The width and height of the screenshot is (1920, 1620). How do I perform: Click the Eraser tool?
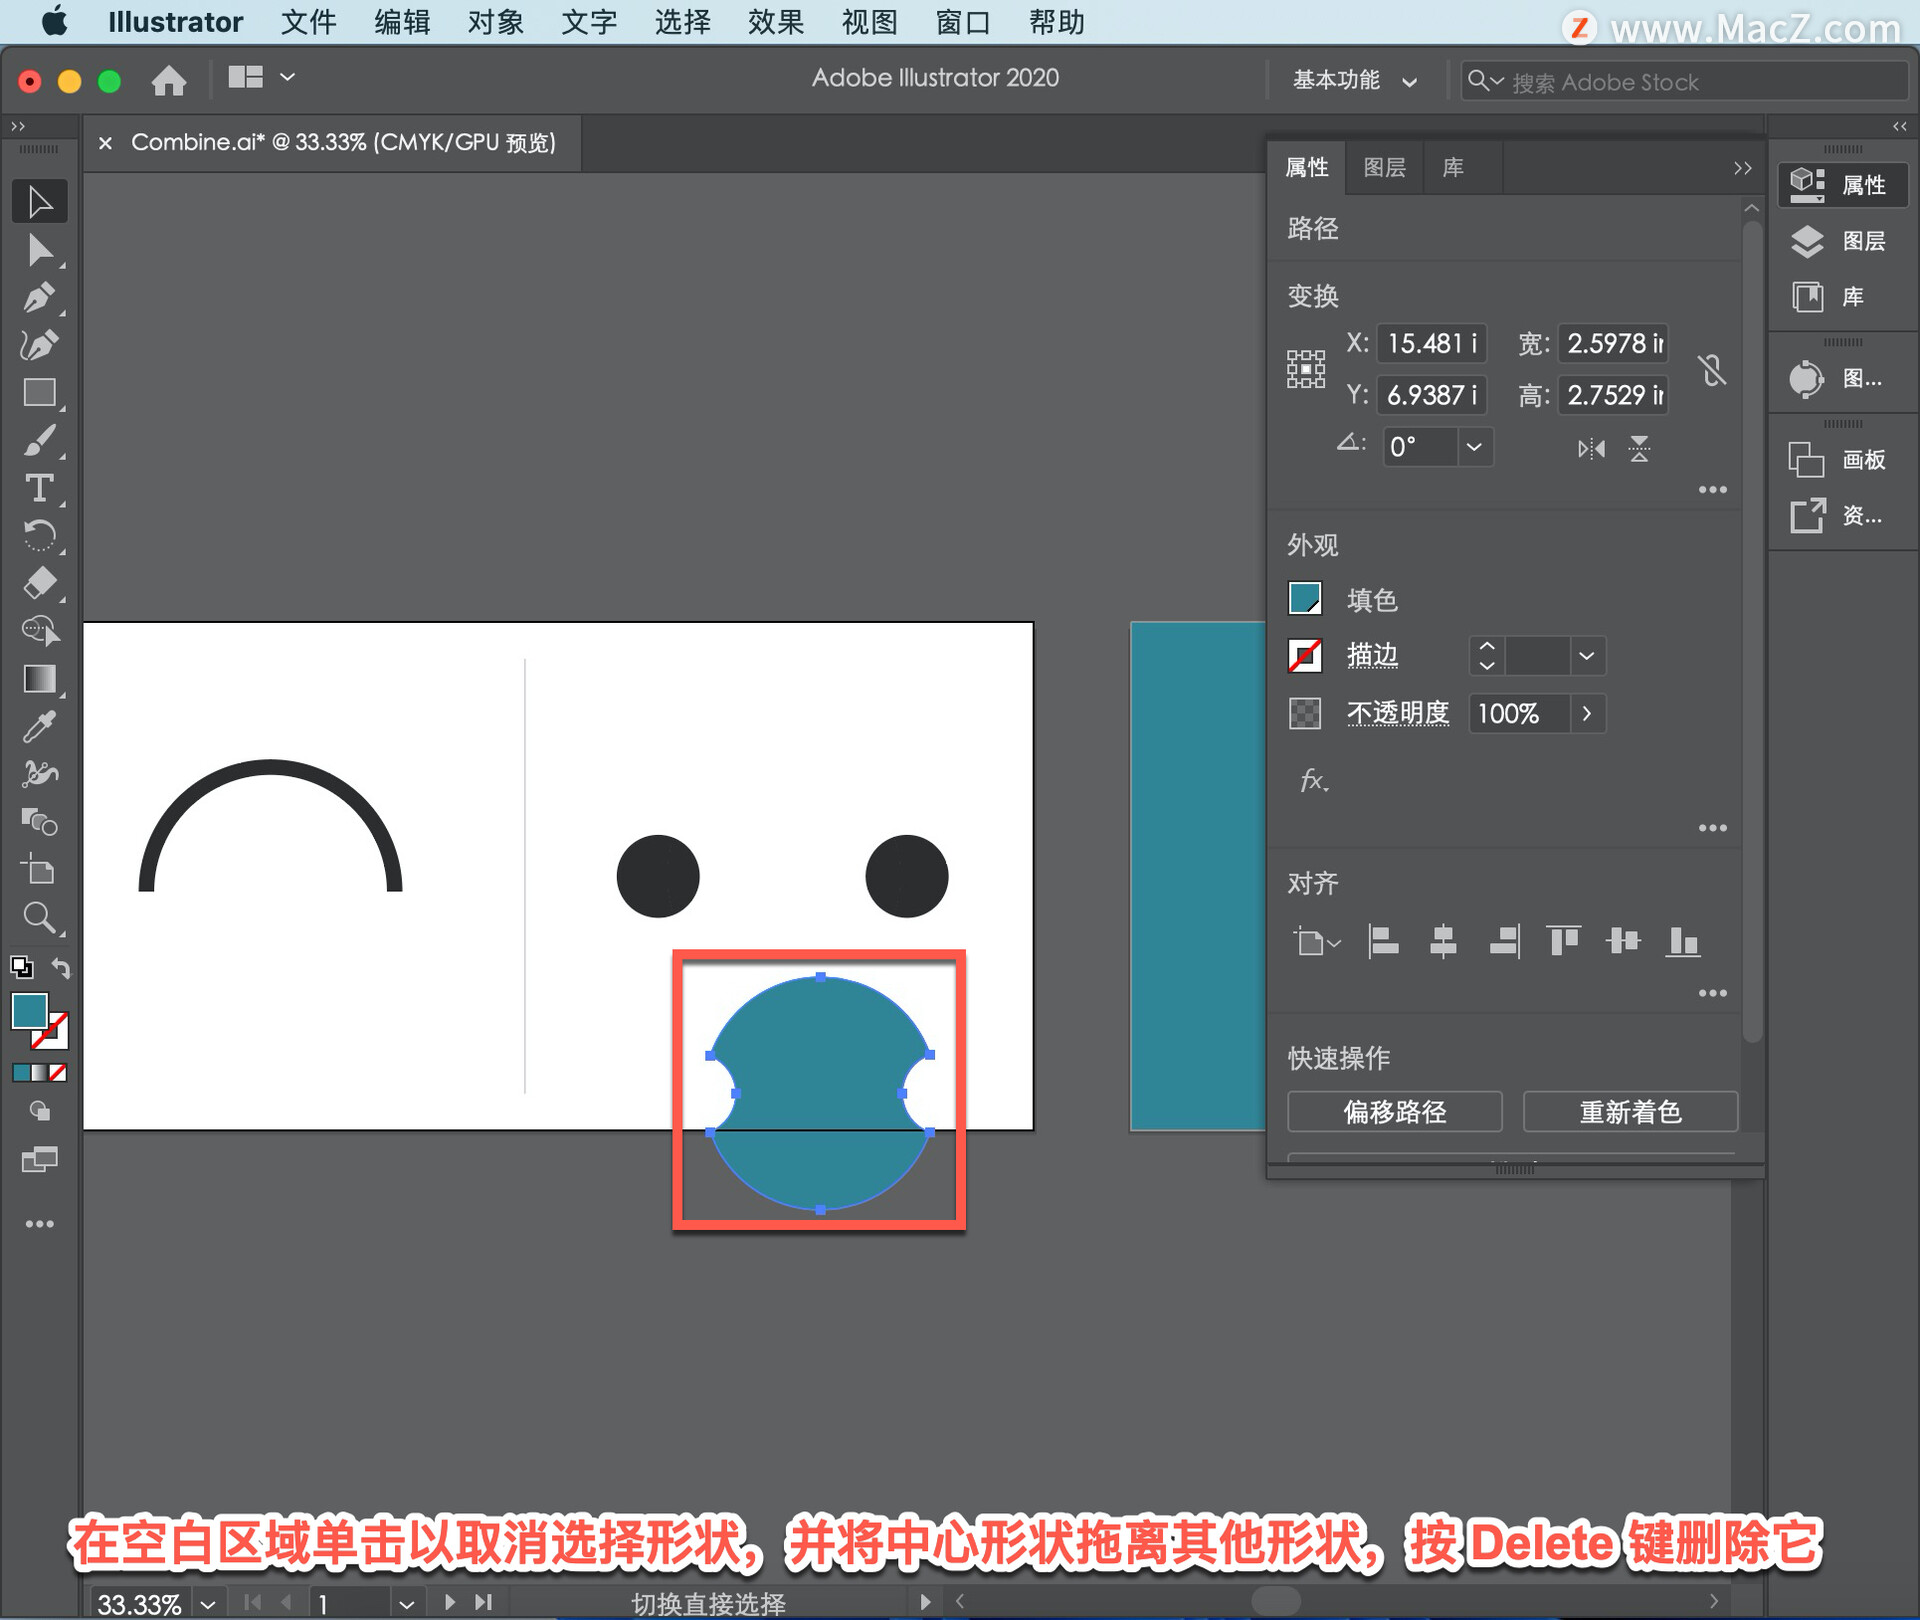(39, 583)
